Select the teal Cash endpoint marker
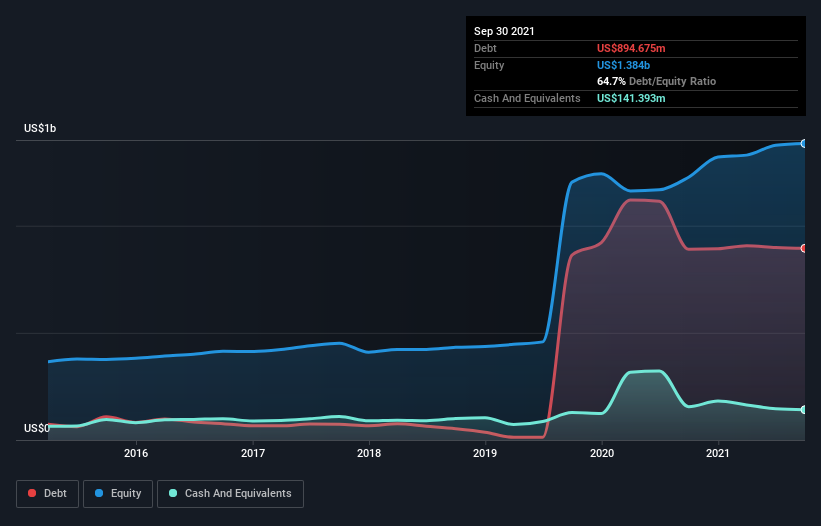 (804, 410)
